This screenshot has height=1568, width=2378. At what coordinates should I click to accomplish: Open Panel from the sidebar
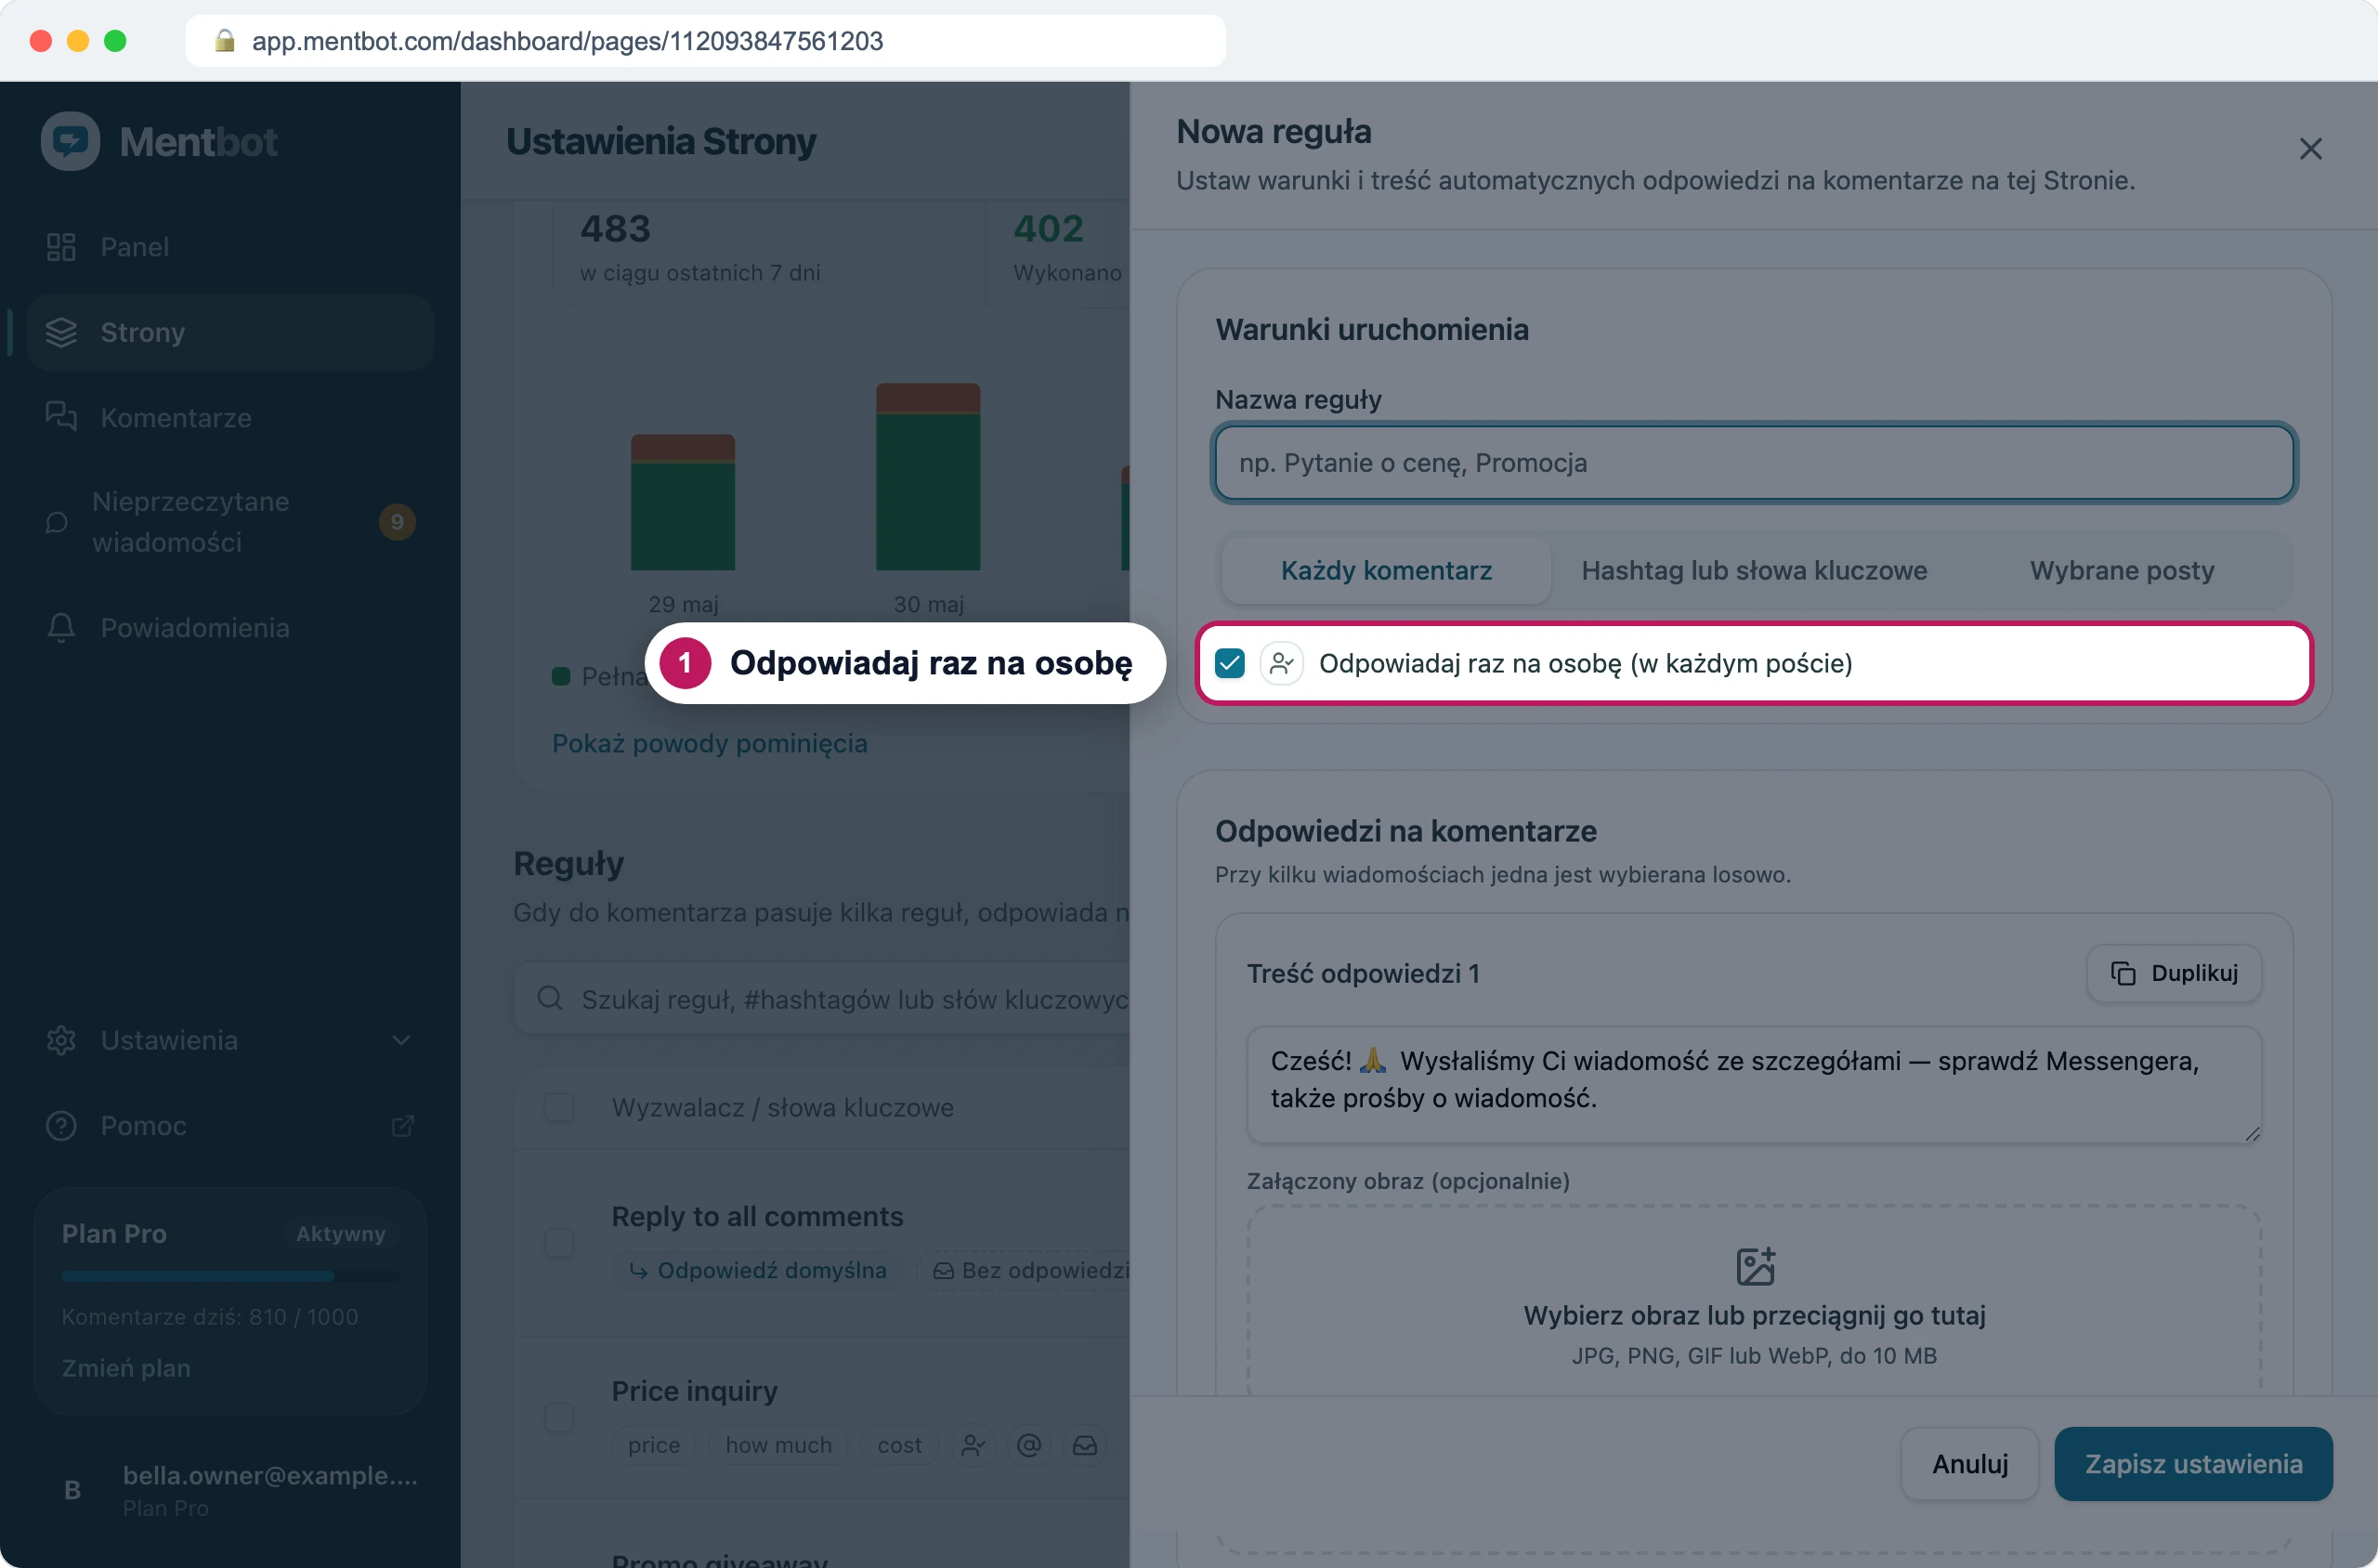230,247
